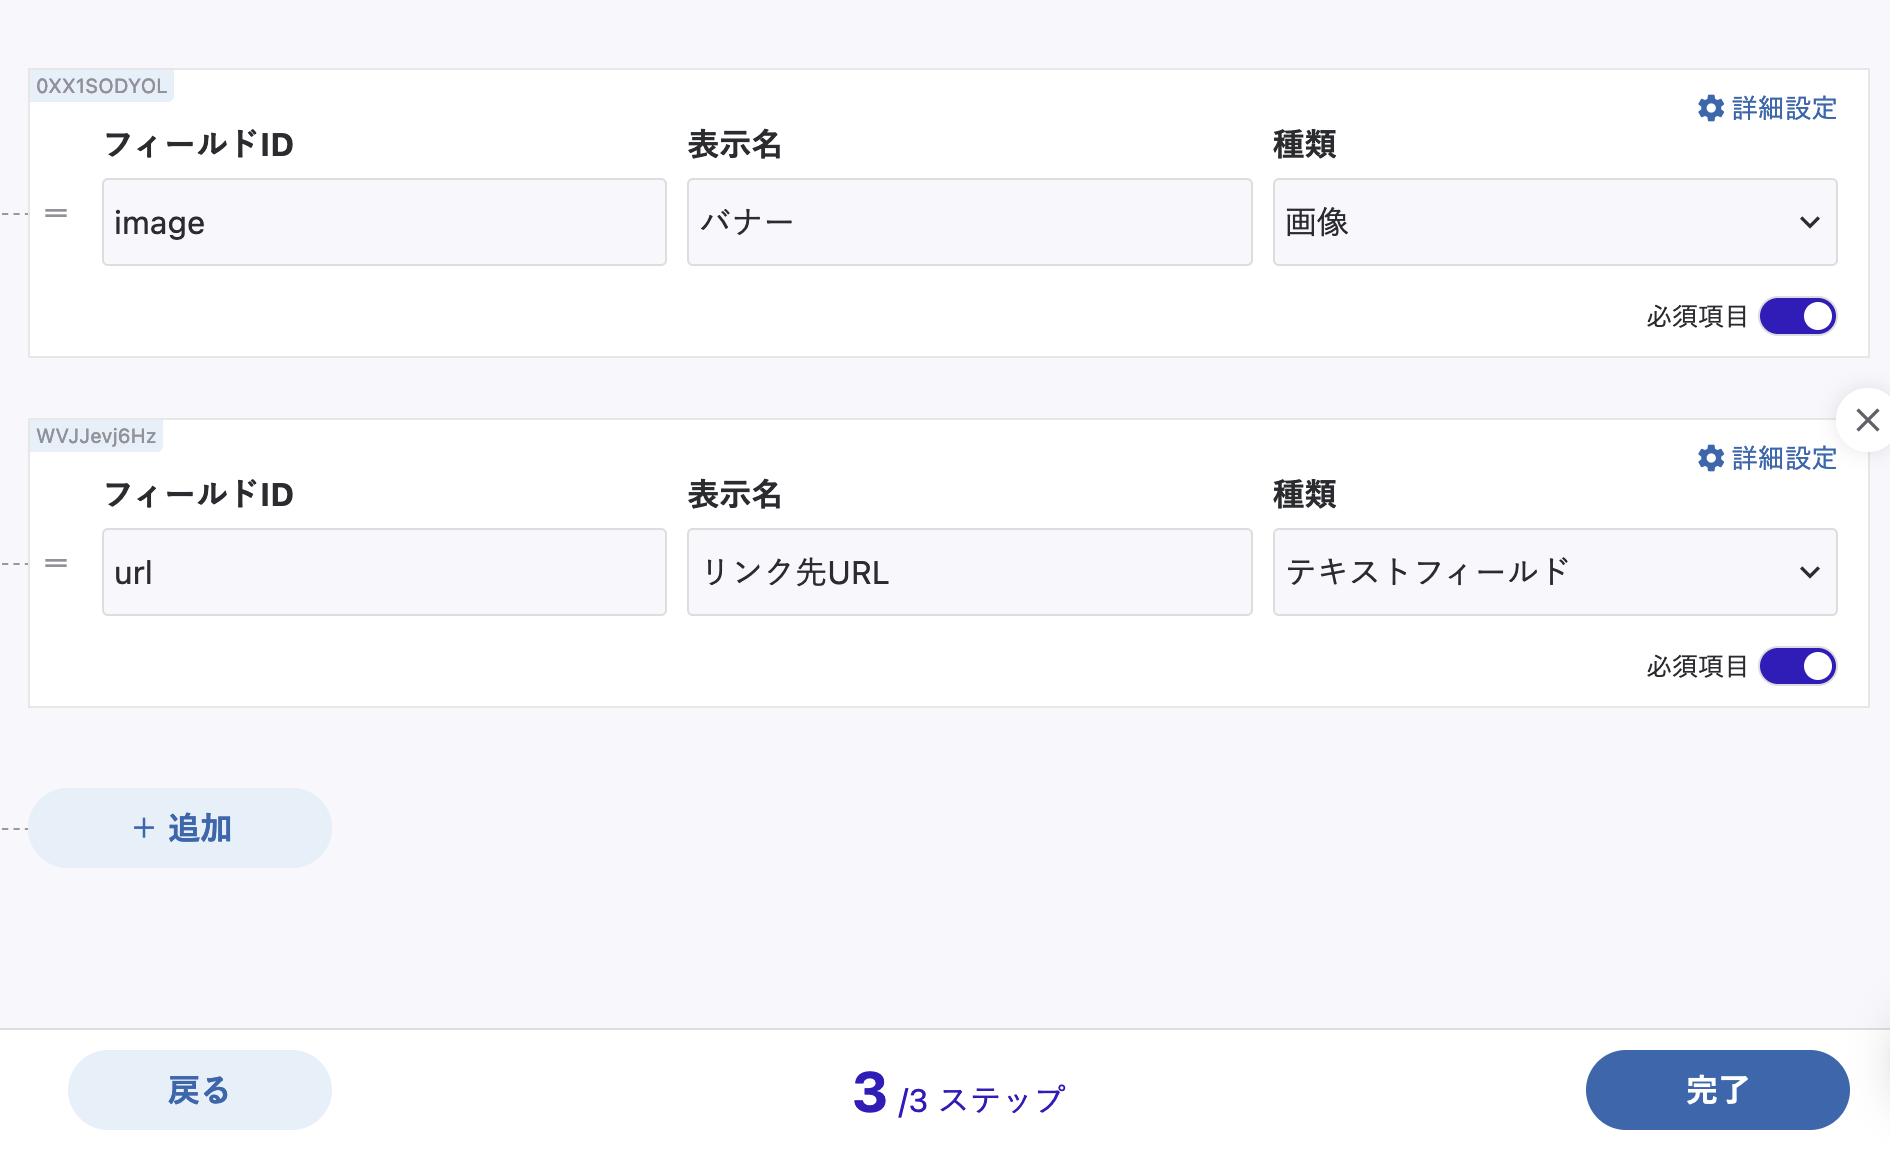Screen dimensions: 1890x1150
Task: Close the dialog via the X icon
Action: coord(1866,420)
